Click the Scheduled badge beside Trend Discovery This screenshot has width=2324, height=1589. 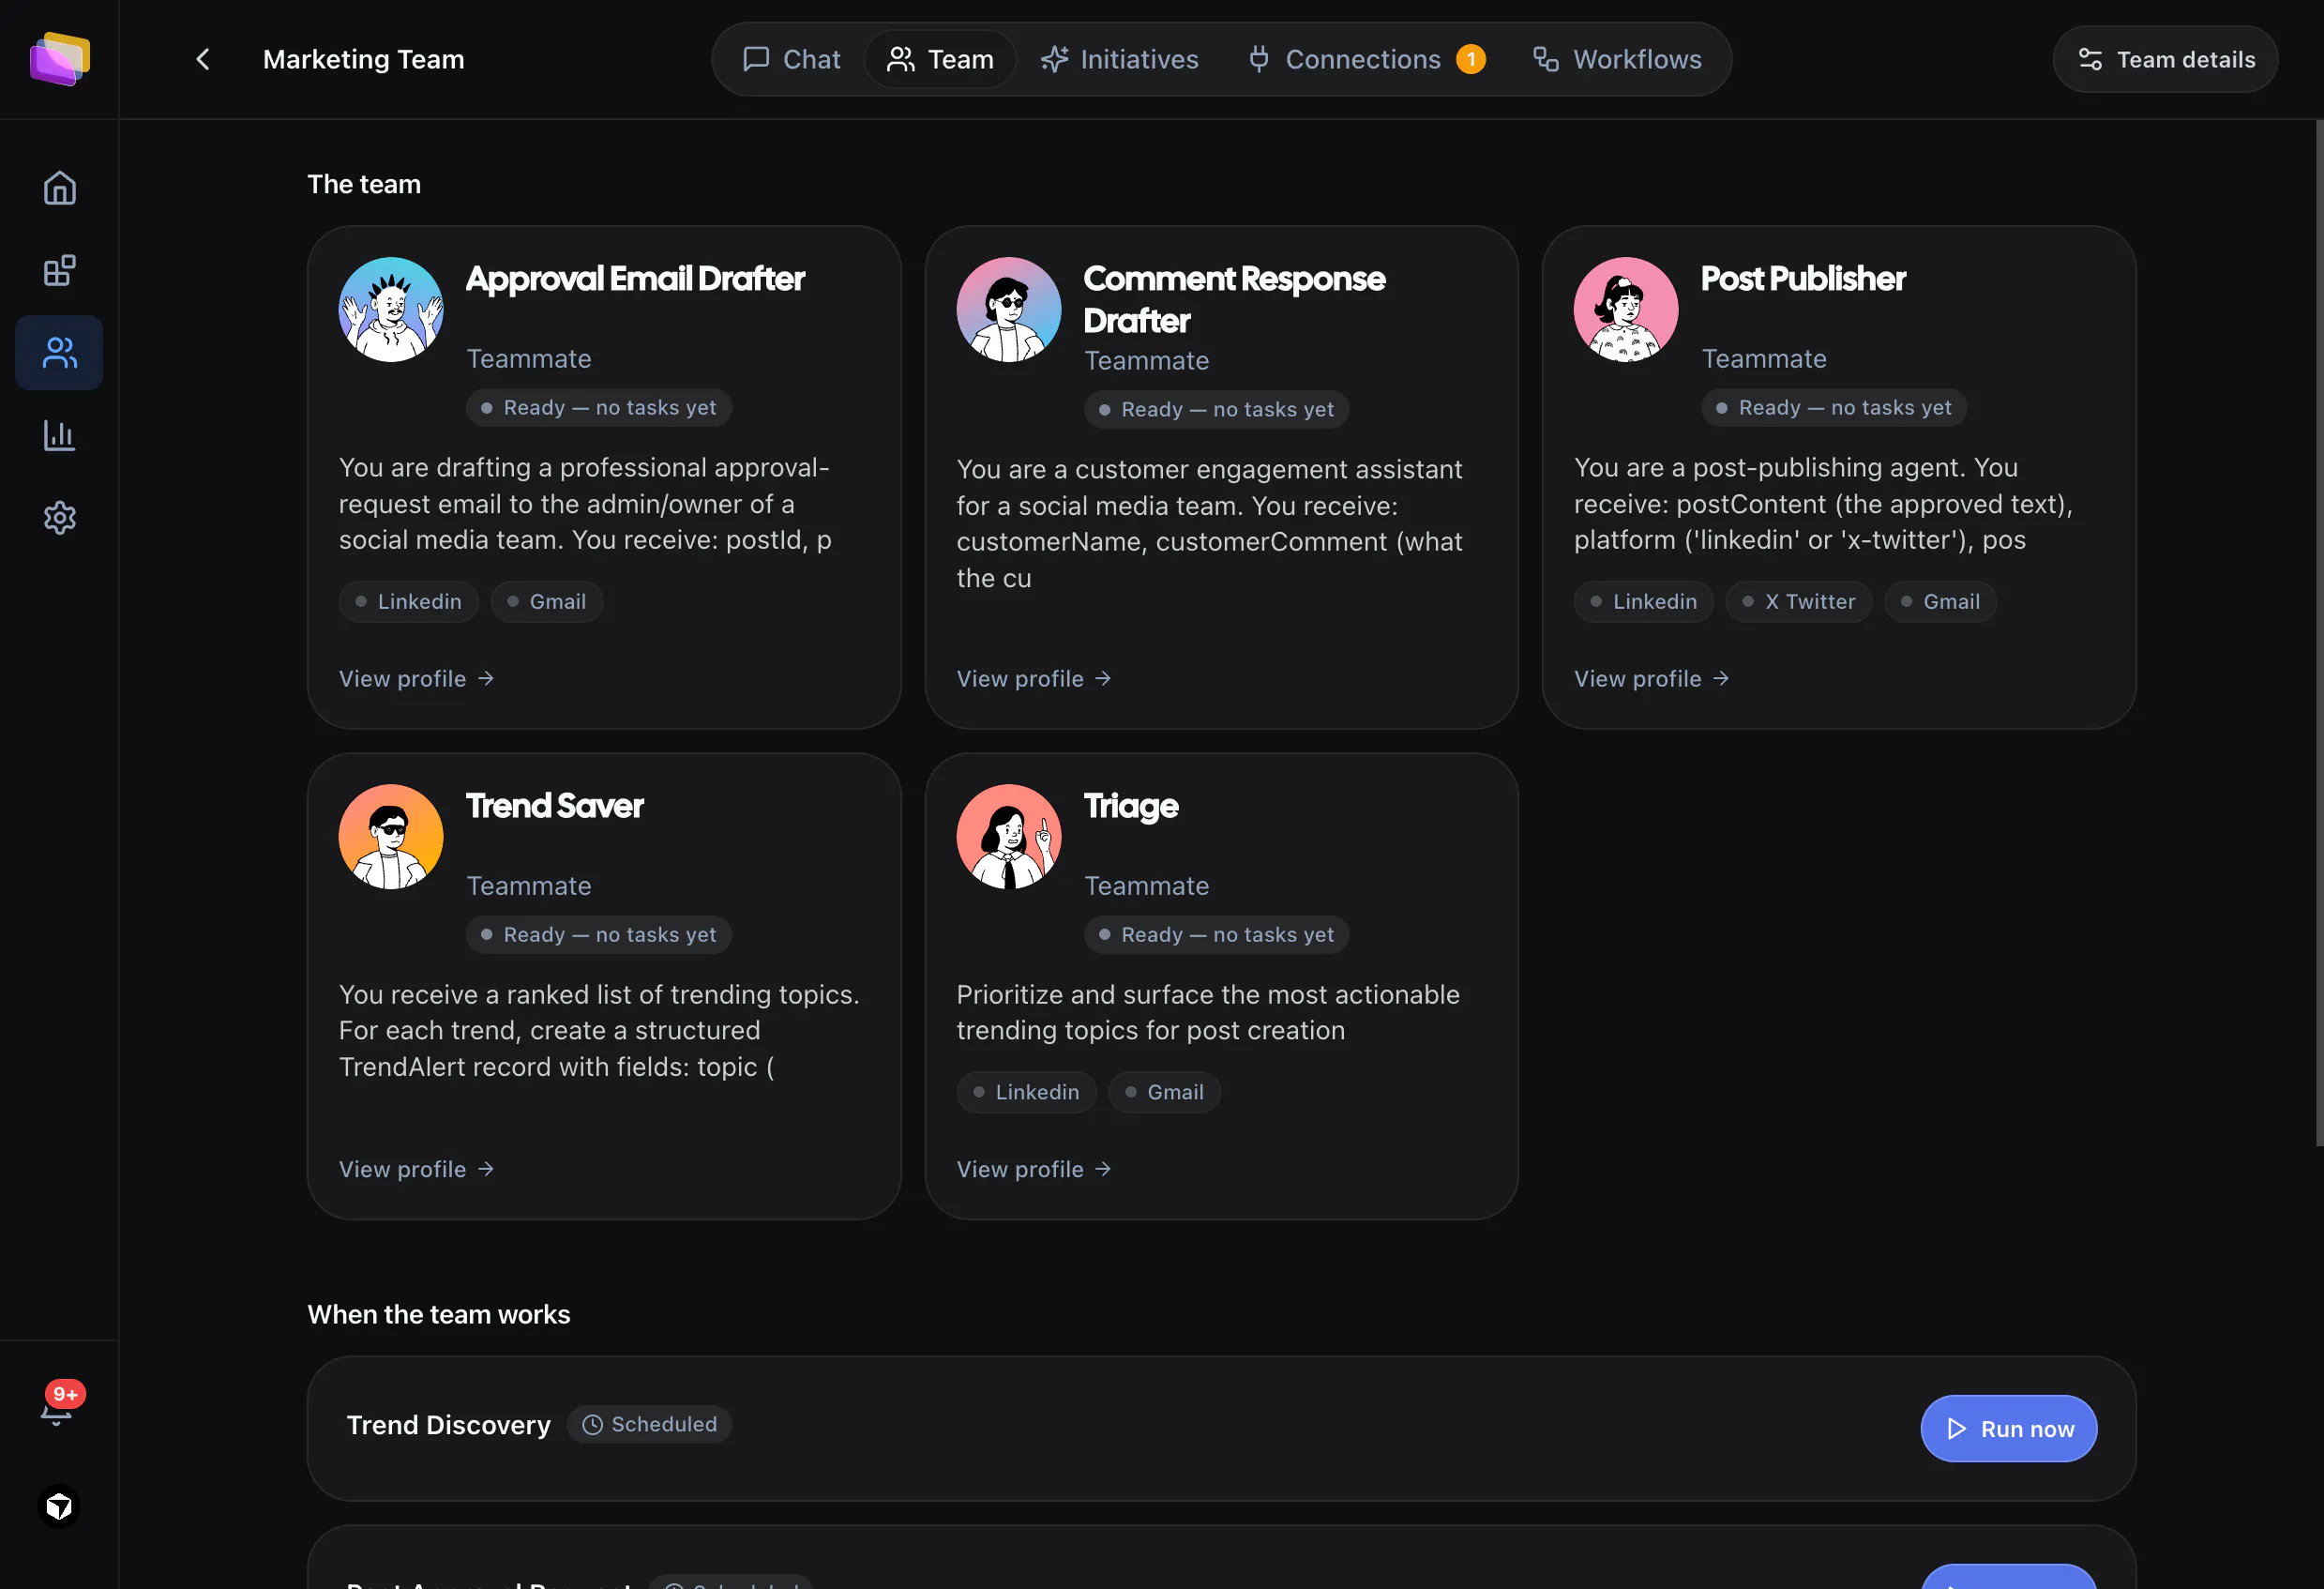click(649, 1425)
